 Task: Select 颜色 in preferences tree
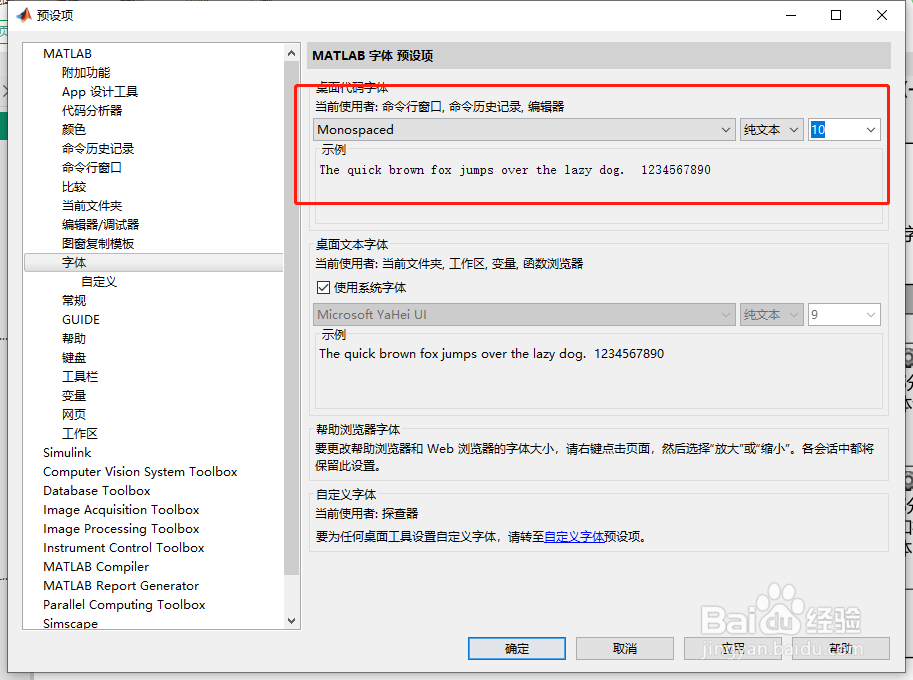74,130
